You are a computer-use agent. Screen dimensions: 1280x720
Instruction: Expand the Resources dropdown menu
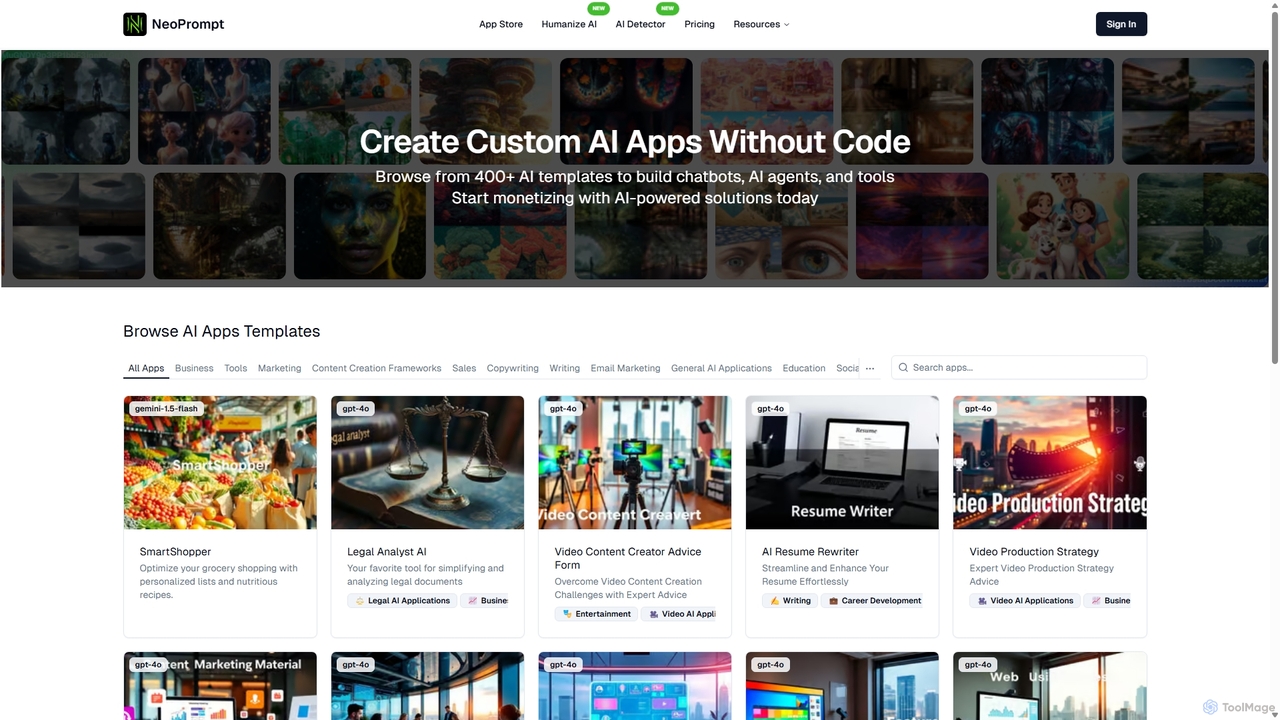tap(761, 24)
